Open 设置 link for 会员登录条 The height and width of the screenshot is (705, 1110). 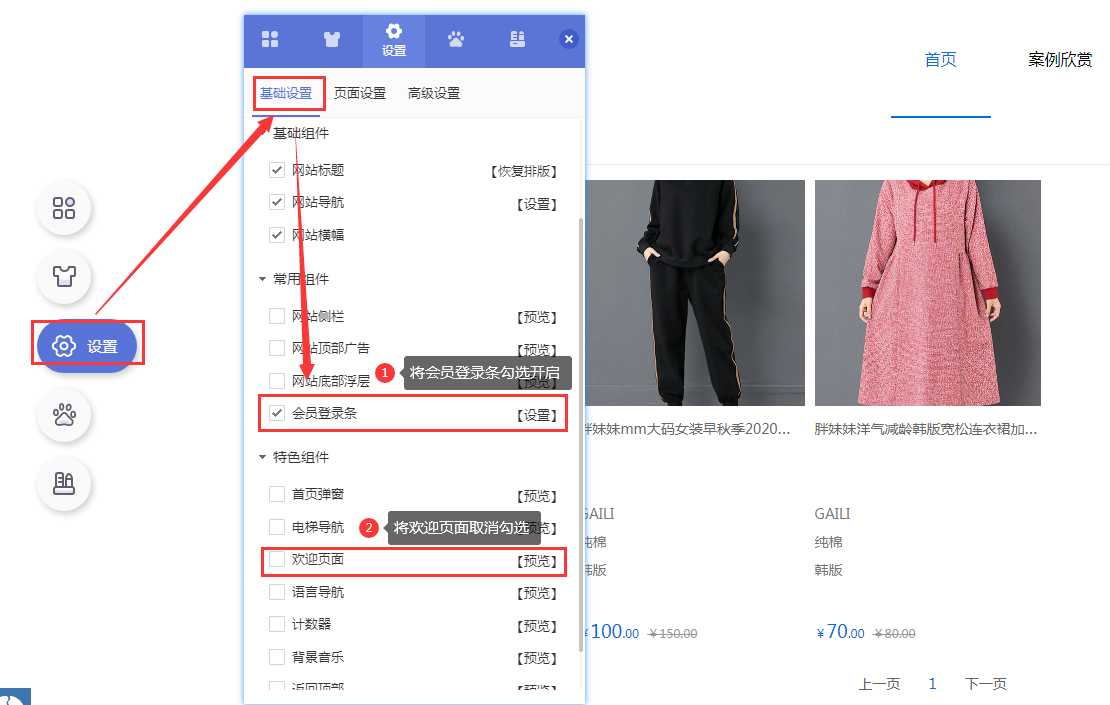pyautogui.click(x=537, y=415)
